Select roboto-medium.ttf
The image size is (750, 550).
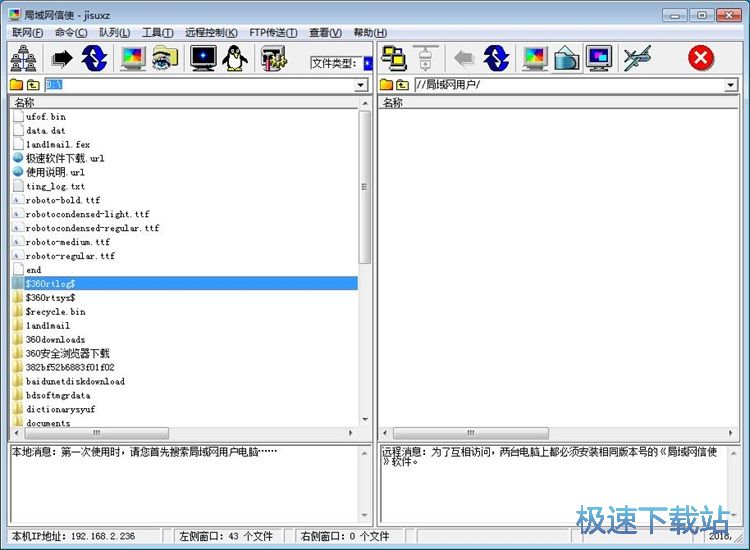pyautogui.click(x=67, y=242)
